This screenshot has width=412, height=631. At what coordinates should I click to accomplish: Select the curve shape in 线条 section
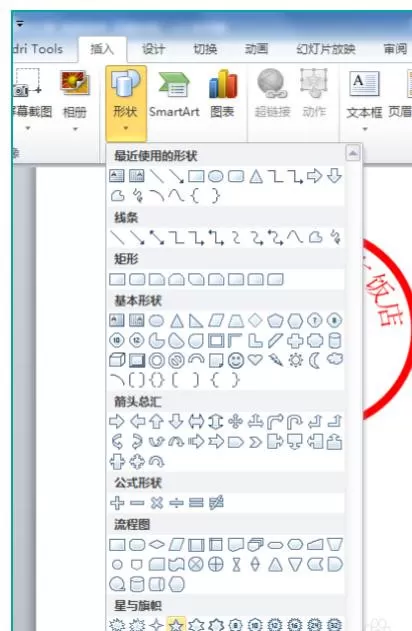[x=295, y=237]
